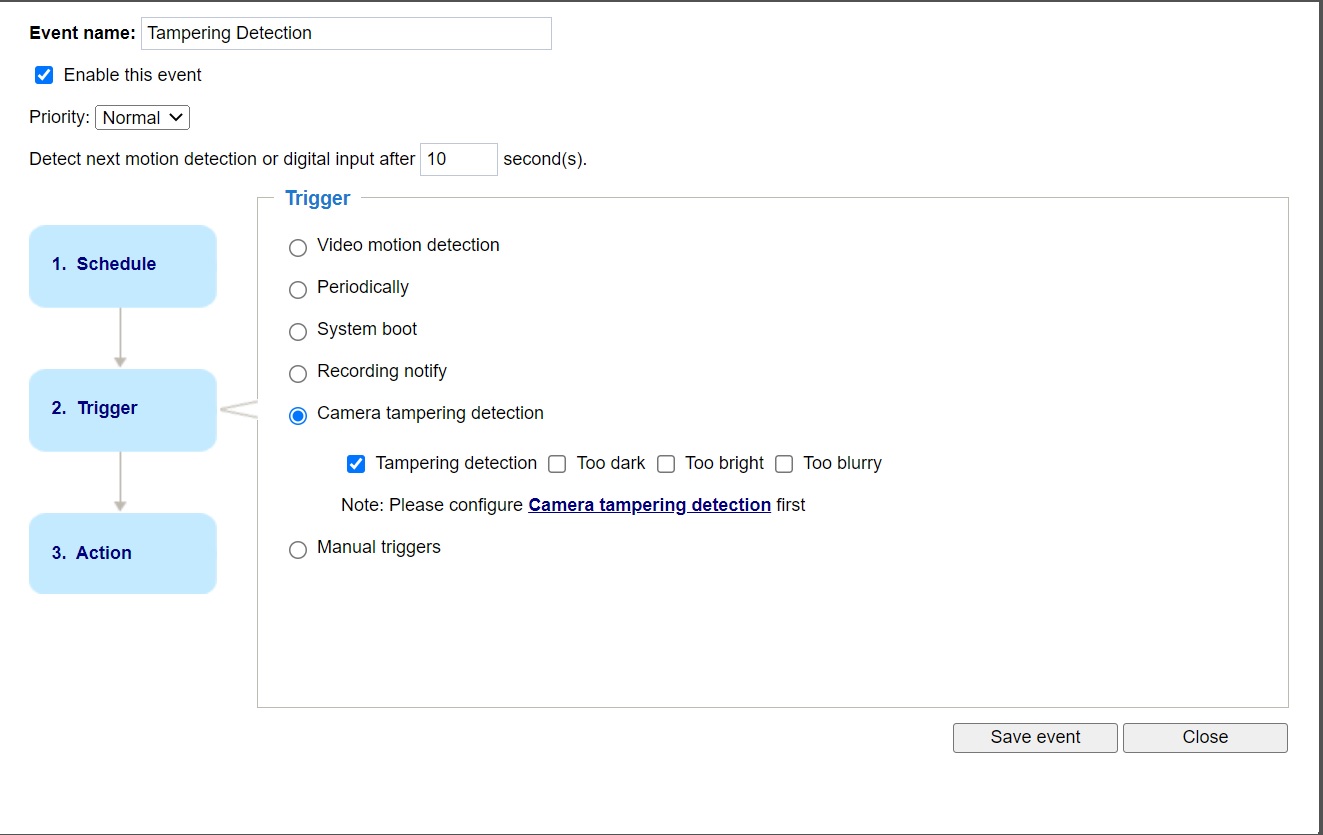The height and width of the screenshot is (835, 1323).
Task: Open the Trigger step
Action: click(x=122, y=408)
